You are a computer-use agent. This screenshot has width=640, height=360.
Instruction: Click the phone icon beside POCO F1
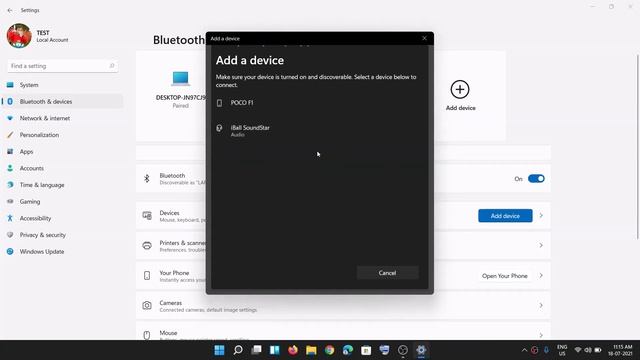point(219,103)
